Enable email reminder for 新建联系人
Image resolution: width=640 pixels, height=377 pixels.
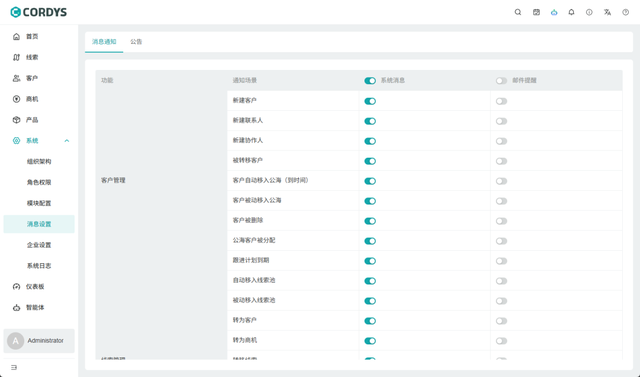coord(502,121)
